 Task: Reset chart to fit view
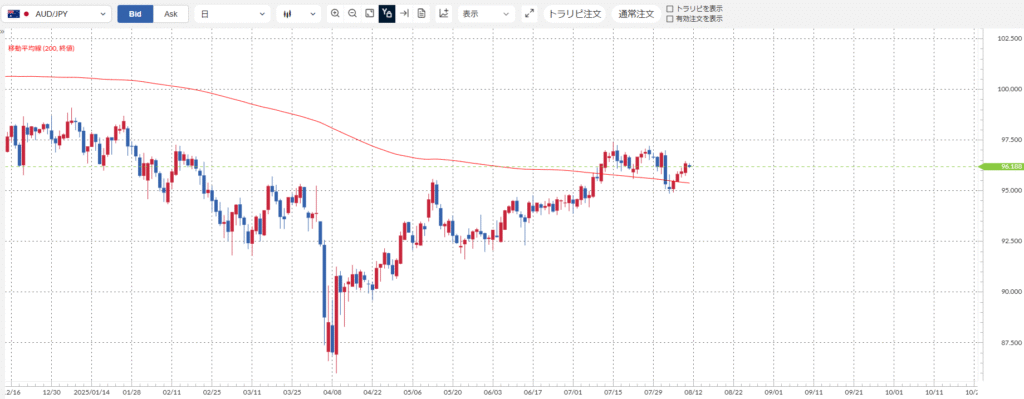[x=370, y=14]
